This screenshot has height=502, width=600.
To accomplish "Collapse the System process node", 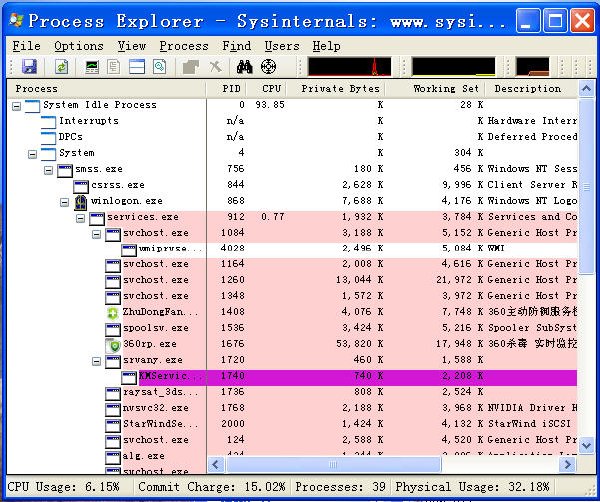I will 33,154.
